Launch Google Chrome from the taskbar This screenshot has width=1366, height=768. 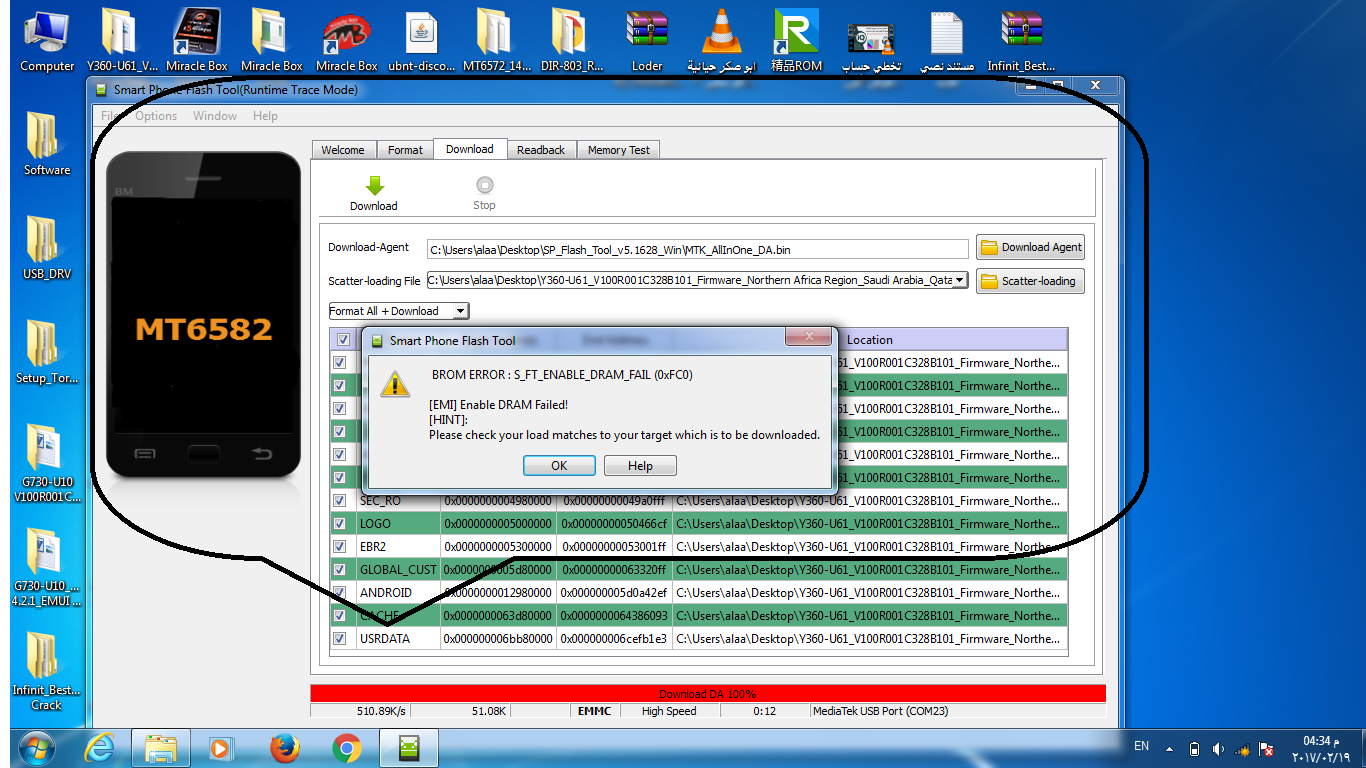click(347, 747)
